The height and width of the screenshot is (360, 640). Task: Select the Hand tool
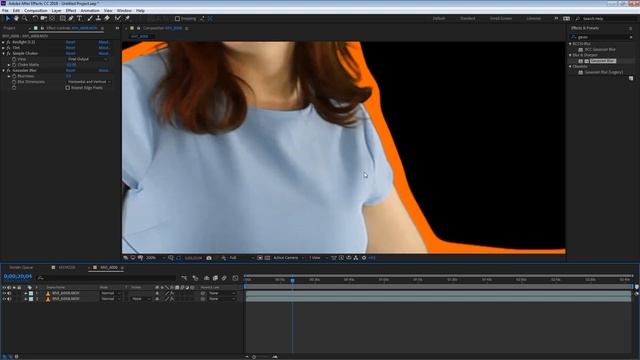16,18
